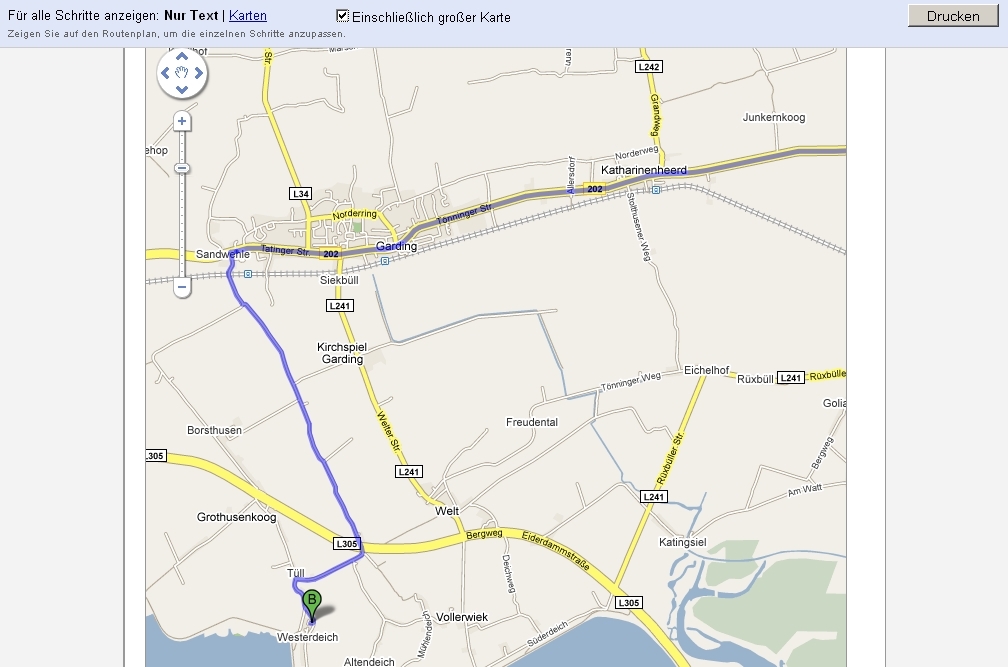Image resolution: width=1008 pixels, height=667 pixels.
Task: Click Garding train station icon
Action: [384, 261]
